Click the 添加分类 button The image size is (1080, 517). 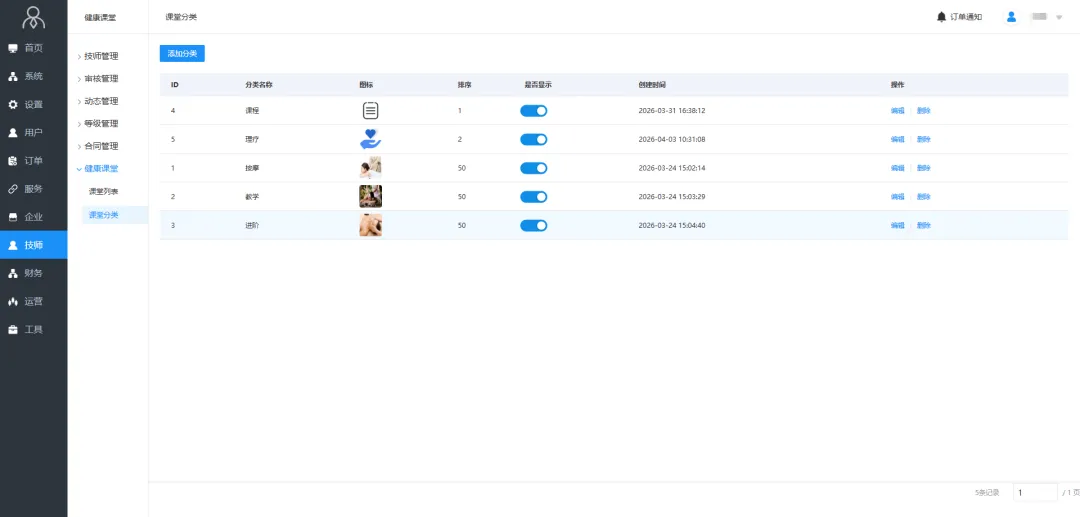tap(182, 53)
